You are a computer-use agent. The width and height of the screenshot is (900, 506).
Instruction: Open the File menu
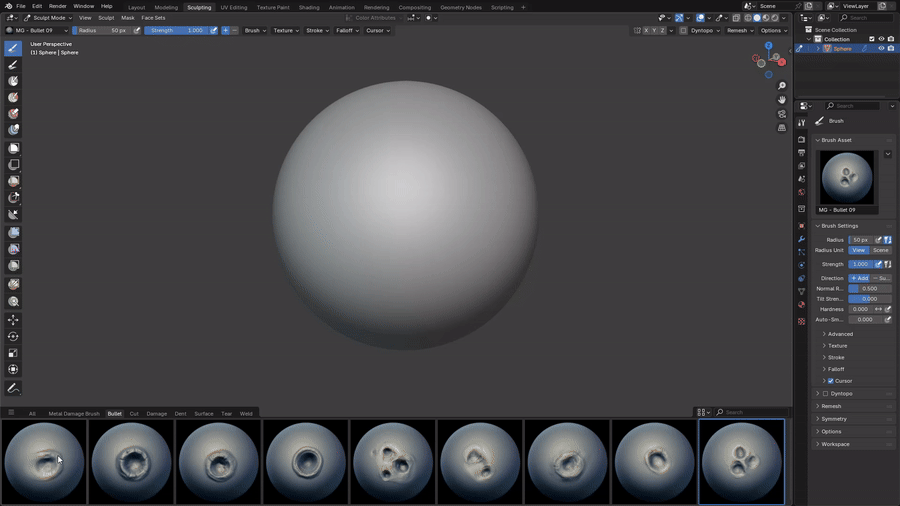(x=21, y=6)
